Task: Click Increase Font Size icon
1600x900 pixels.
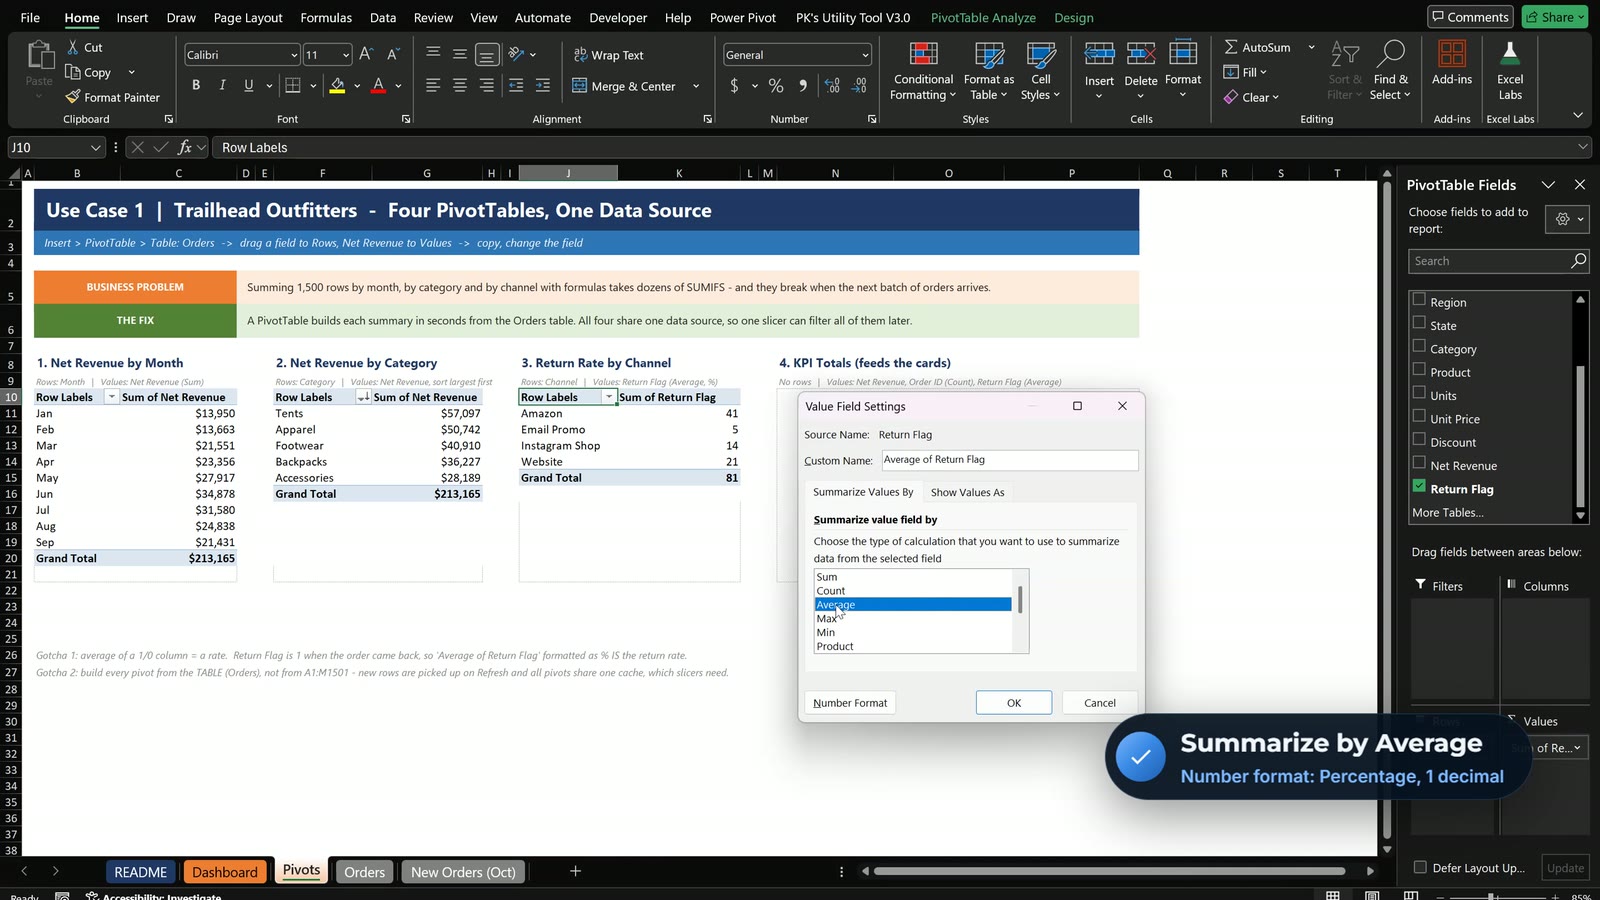Action: (366, 54)
